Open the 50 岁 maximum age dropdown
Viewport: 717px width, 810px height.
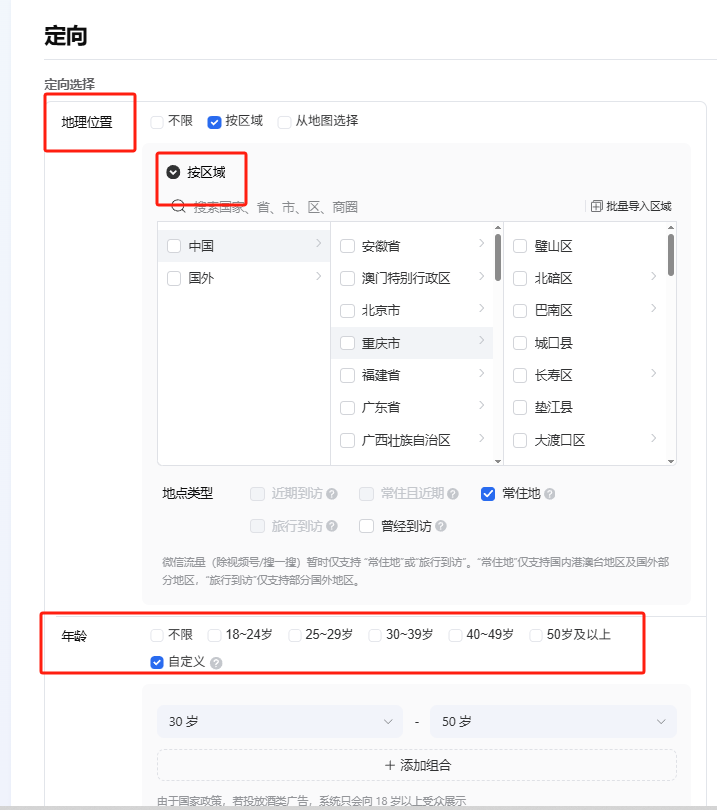[x=553, y=722]
